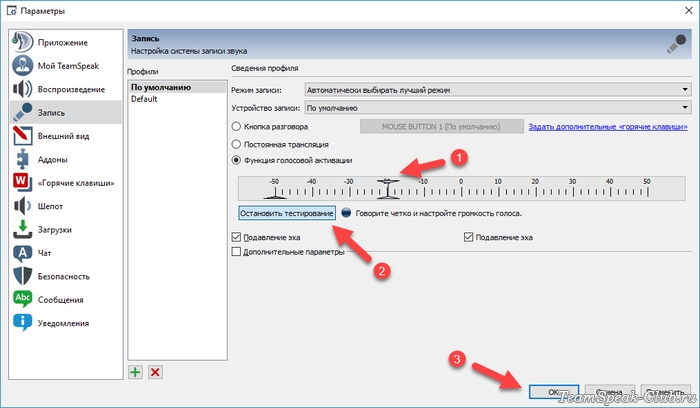Open the Безопасность section
Viewport: 700px width, 408px height.
pos(66,276)
